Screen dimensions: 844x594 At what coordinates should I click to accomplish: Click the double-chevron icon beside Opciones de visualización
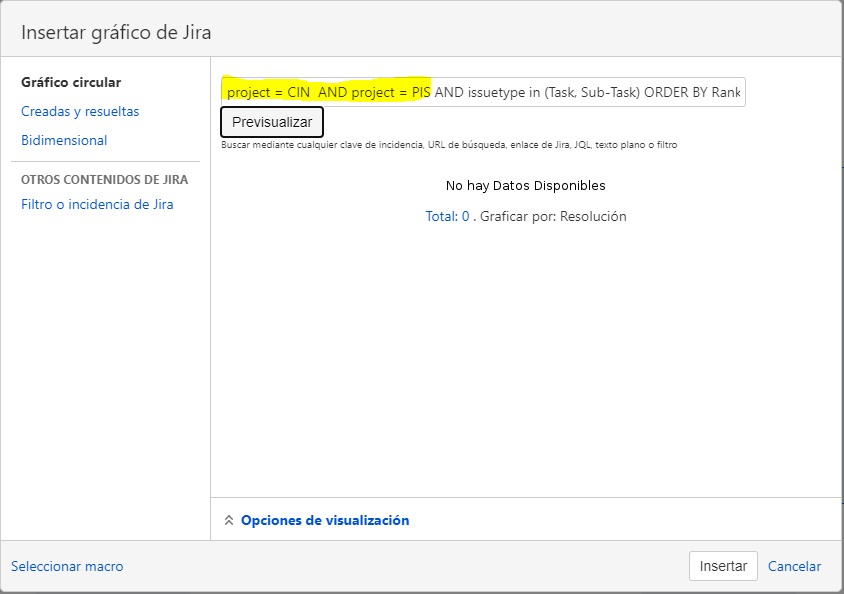coord(229,520)
